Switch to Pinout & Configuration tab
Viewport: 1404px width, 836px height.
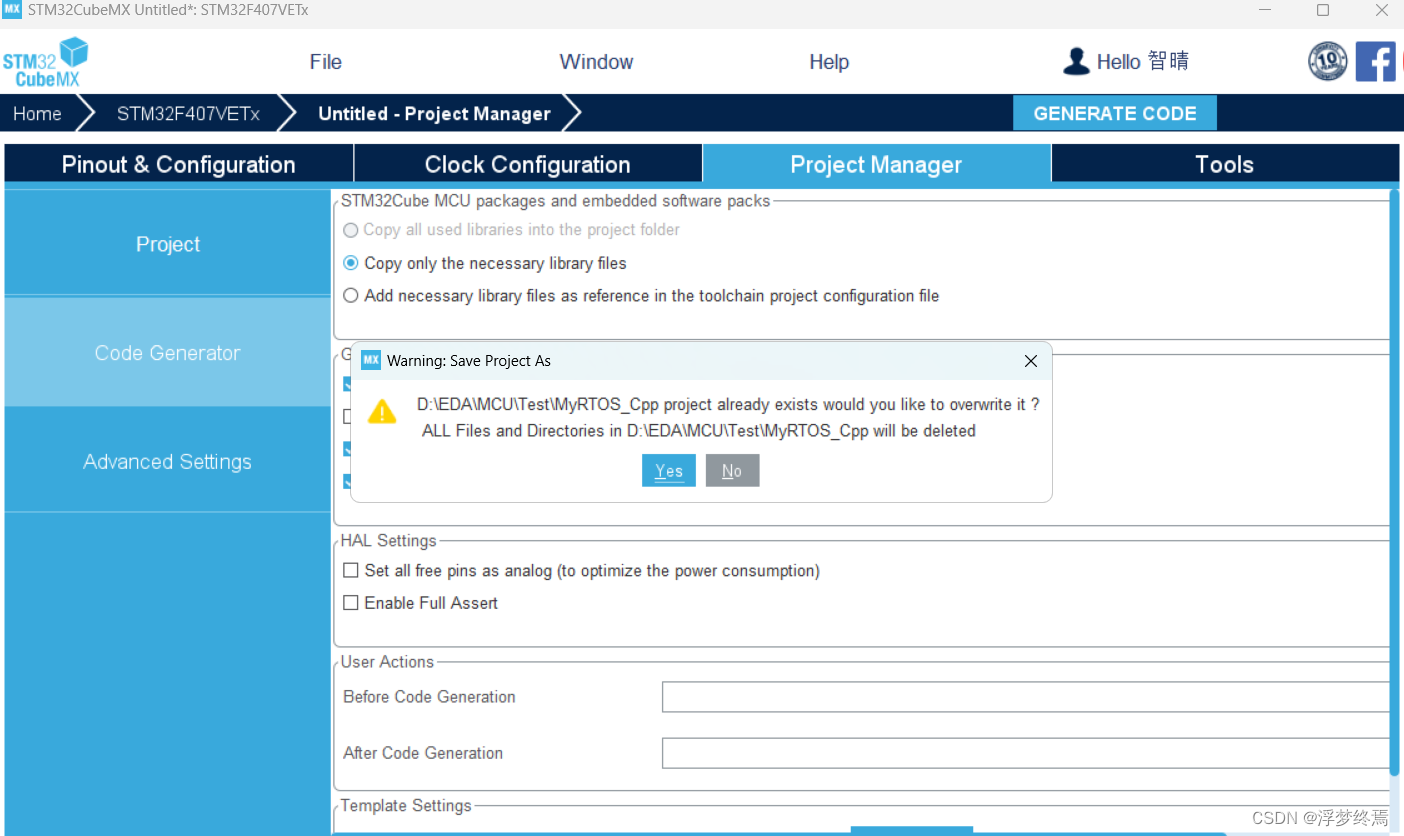click(x=179, y=165)
